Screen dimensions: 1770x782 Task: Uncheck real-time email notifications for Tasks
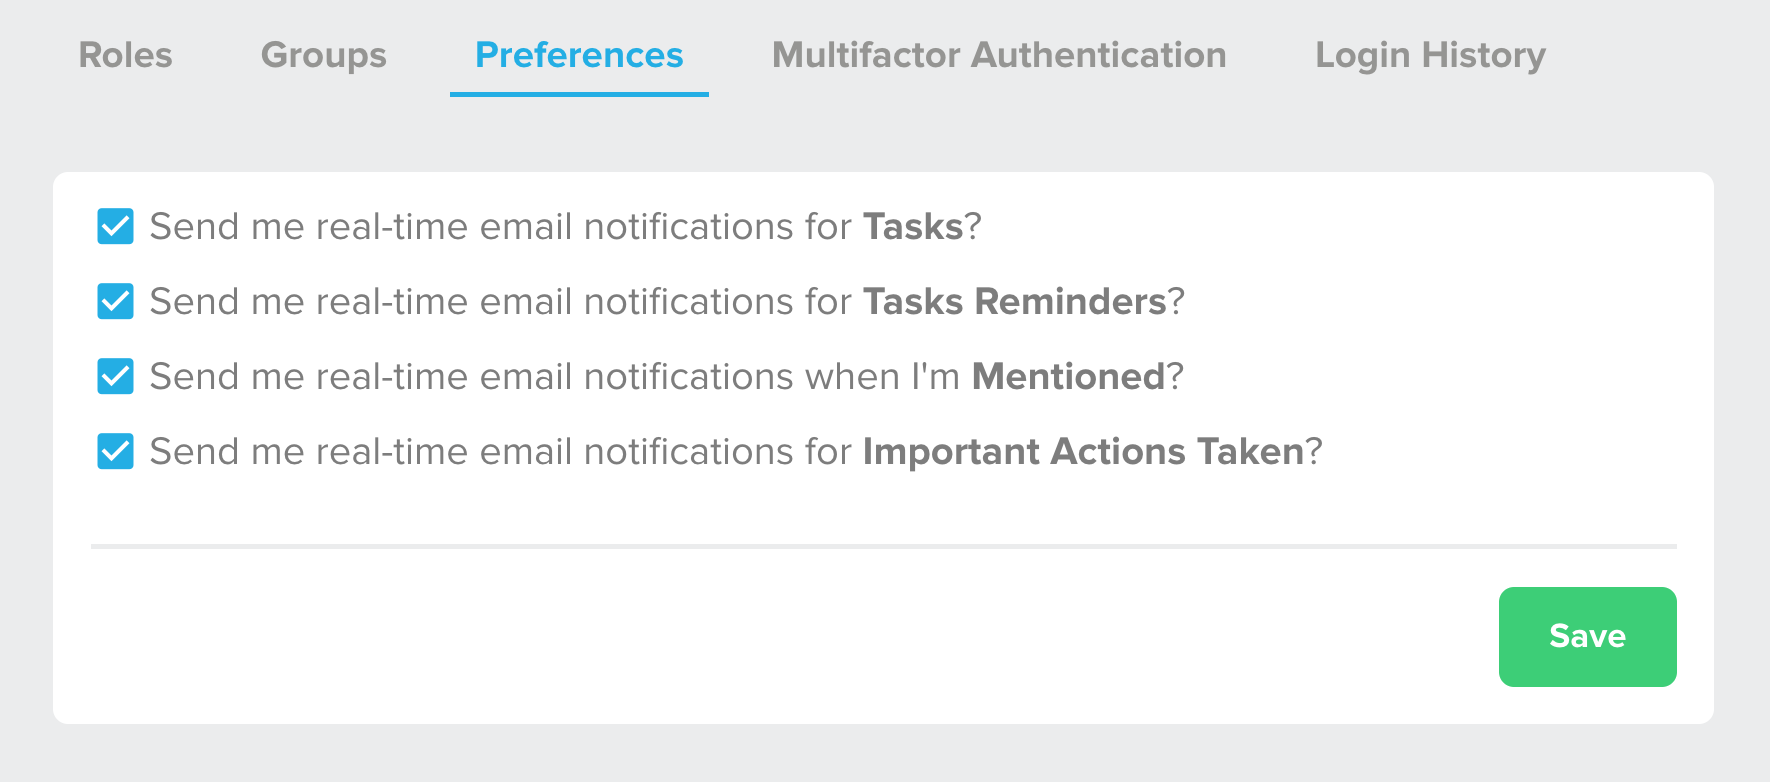[114, 227]
